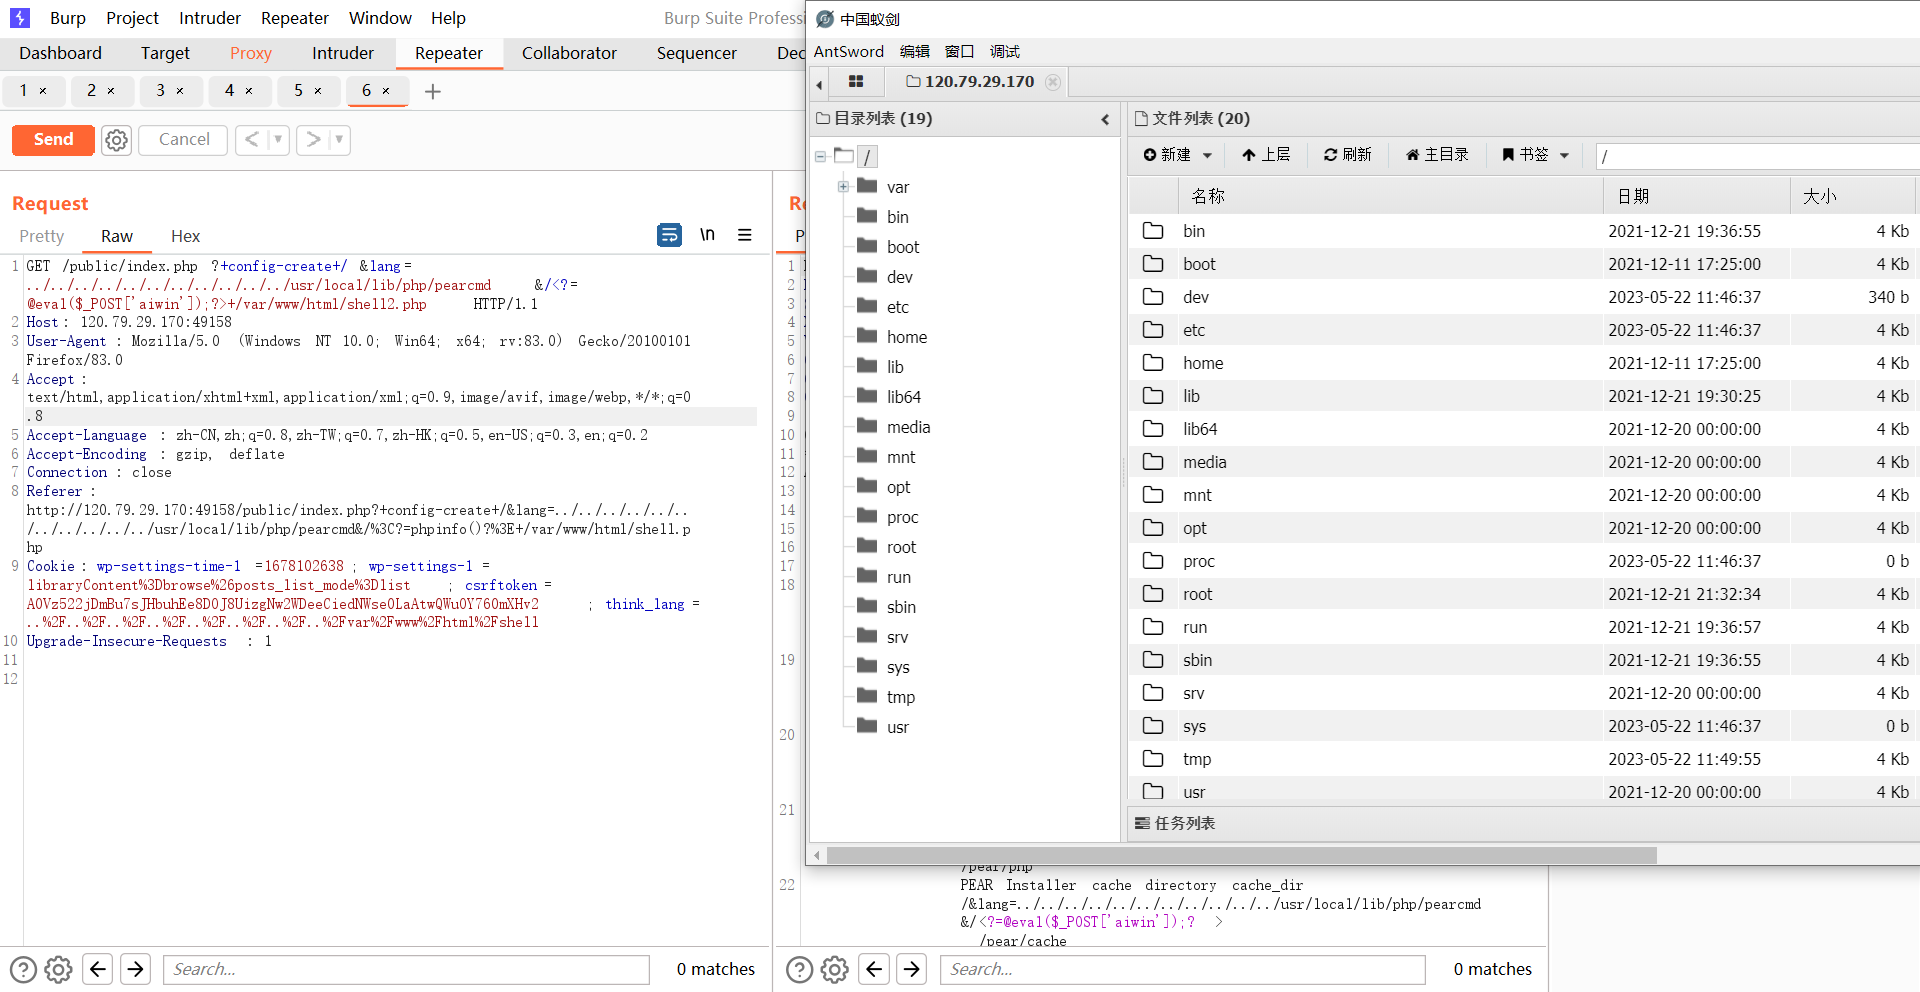The height and width of the screenshot is (992, 1920).
Task: Select the sbin folder row in the file list
Action: click(x=1524, y=660)
